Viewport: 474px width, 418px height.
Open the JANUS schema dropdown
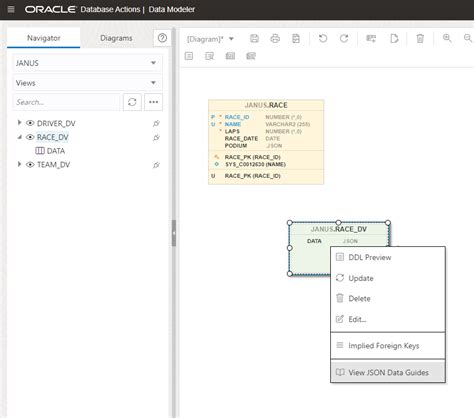(87, 63)
